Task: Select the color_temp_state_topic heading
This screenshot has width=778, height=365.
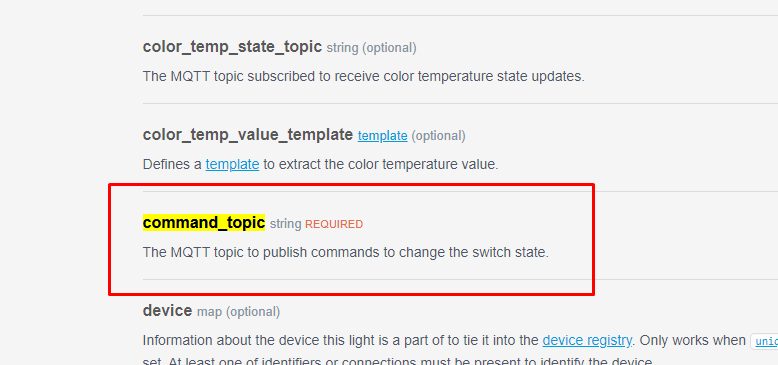Action: click(232, 47)
